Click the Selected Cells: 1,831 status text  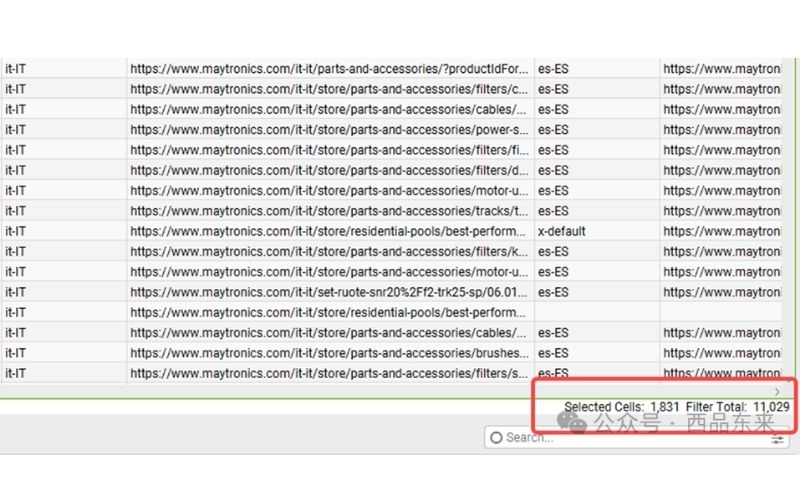(621, 407)
